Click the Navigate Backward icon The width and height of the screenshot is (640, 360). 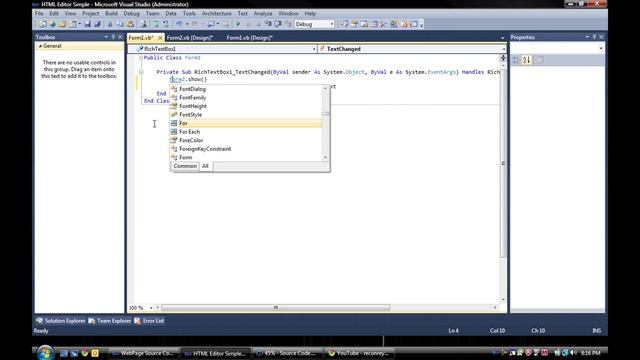point(211,24)
